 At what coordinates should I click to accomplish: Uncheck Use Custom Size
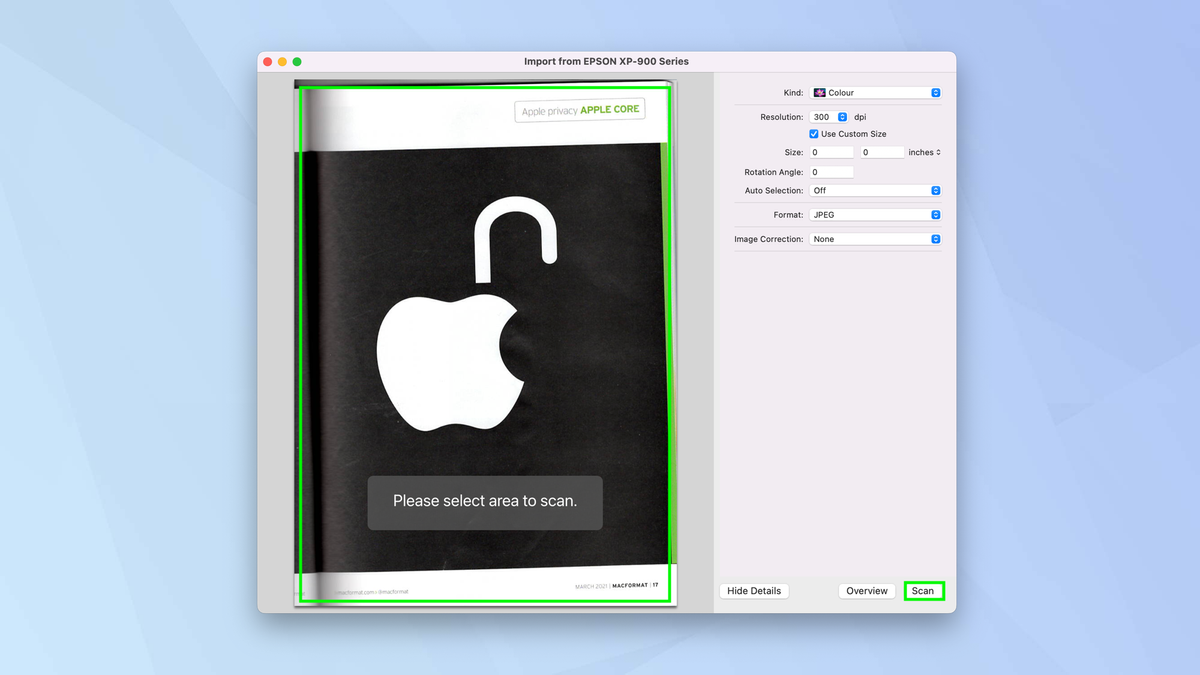pos(814,133)
